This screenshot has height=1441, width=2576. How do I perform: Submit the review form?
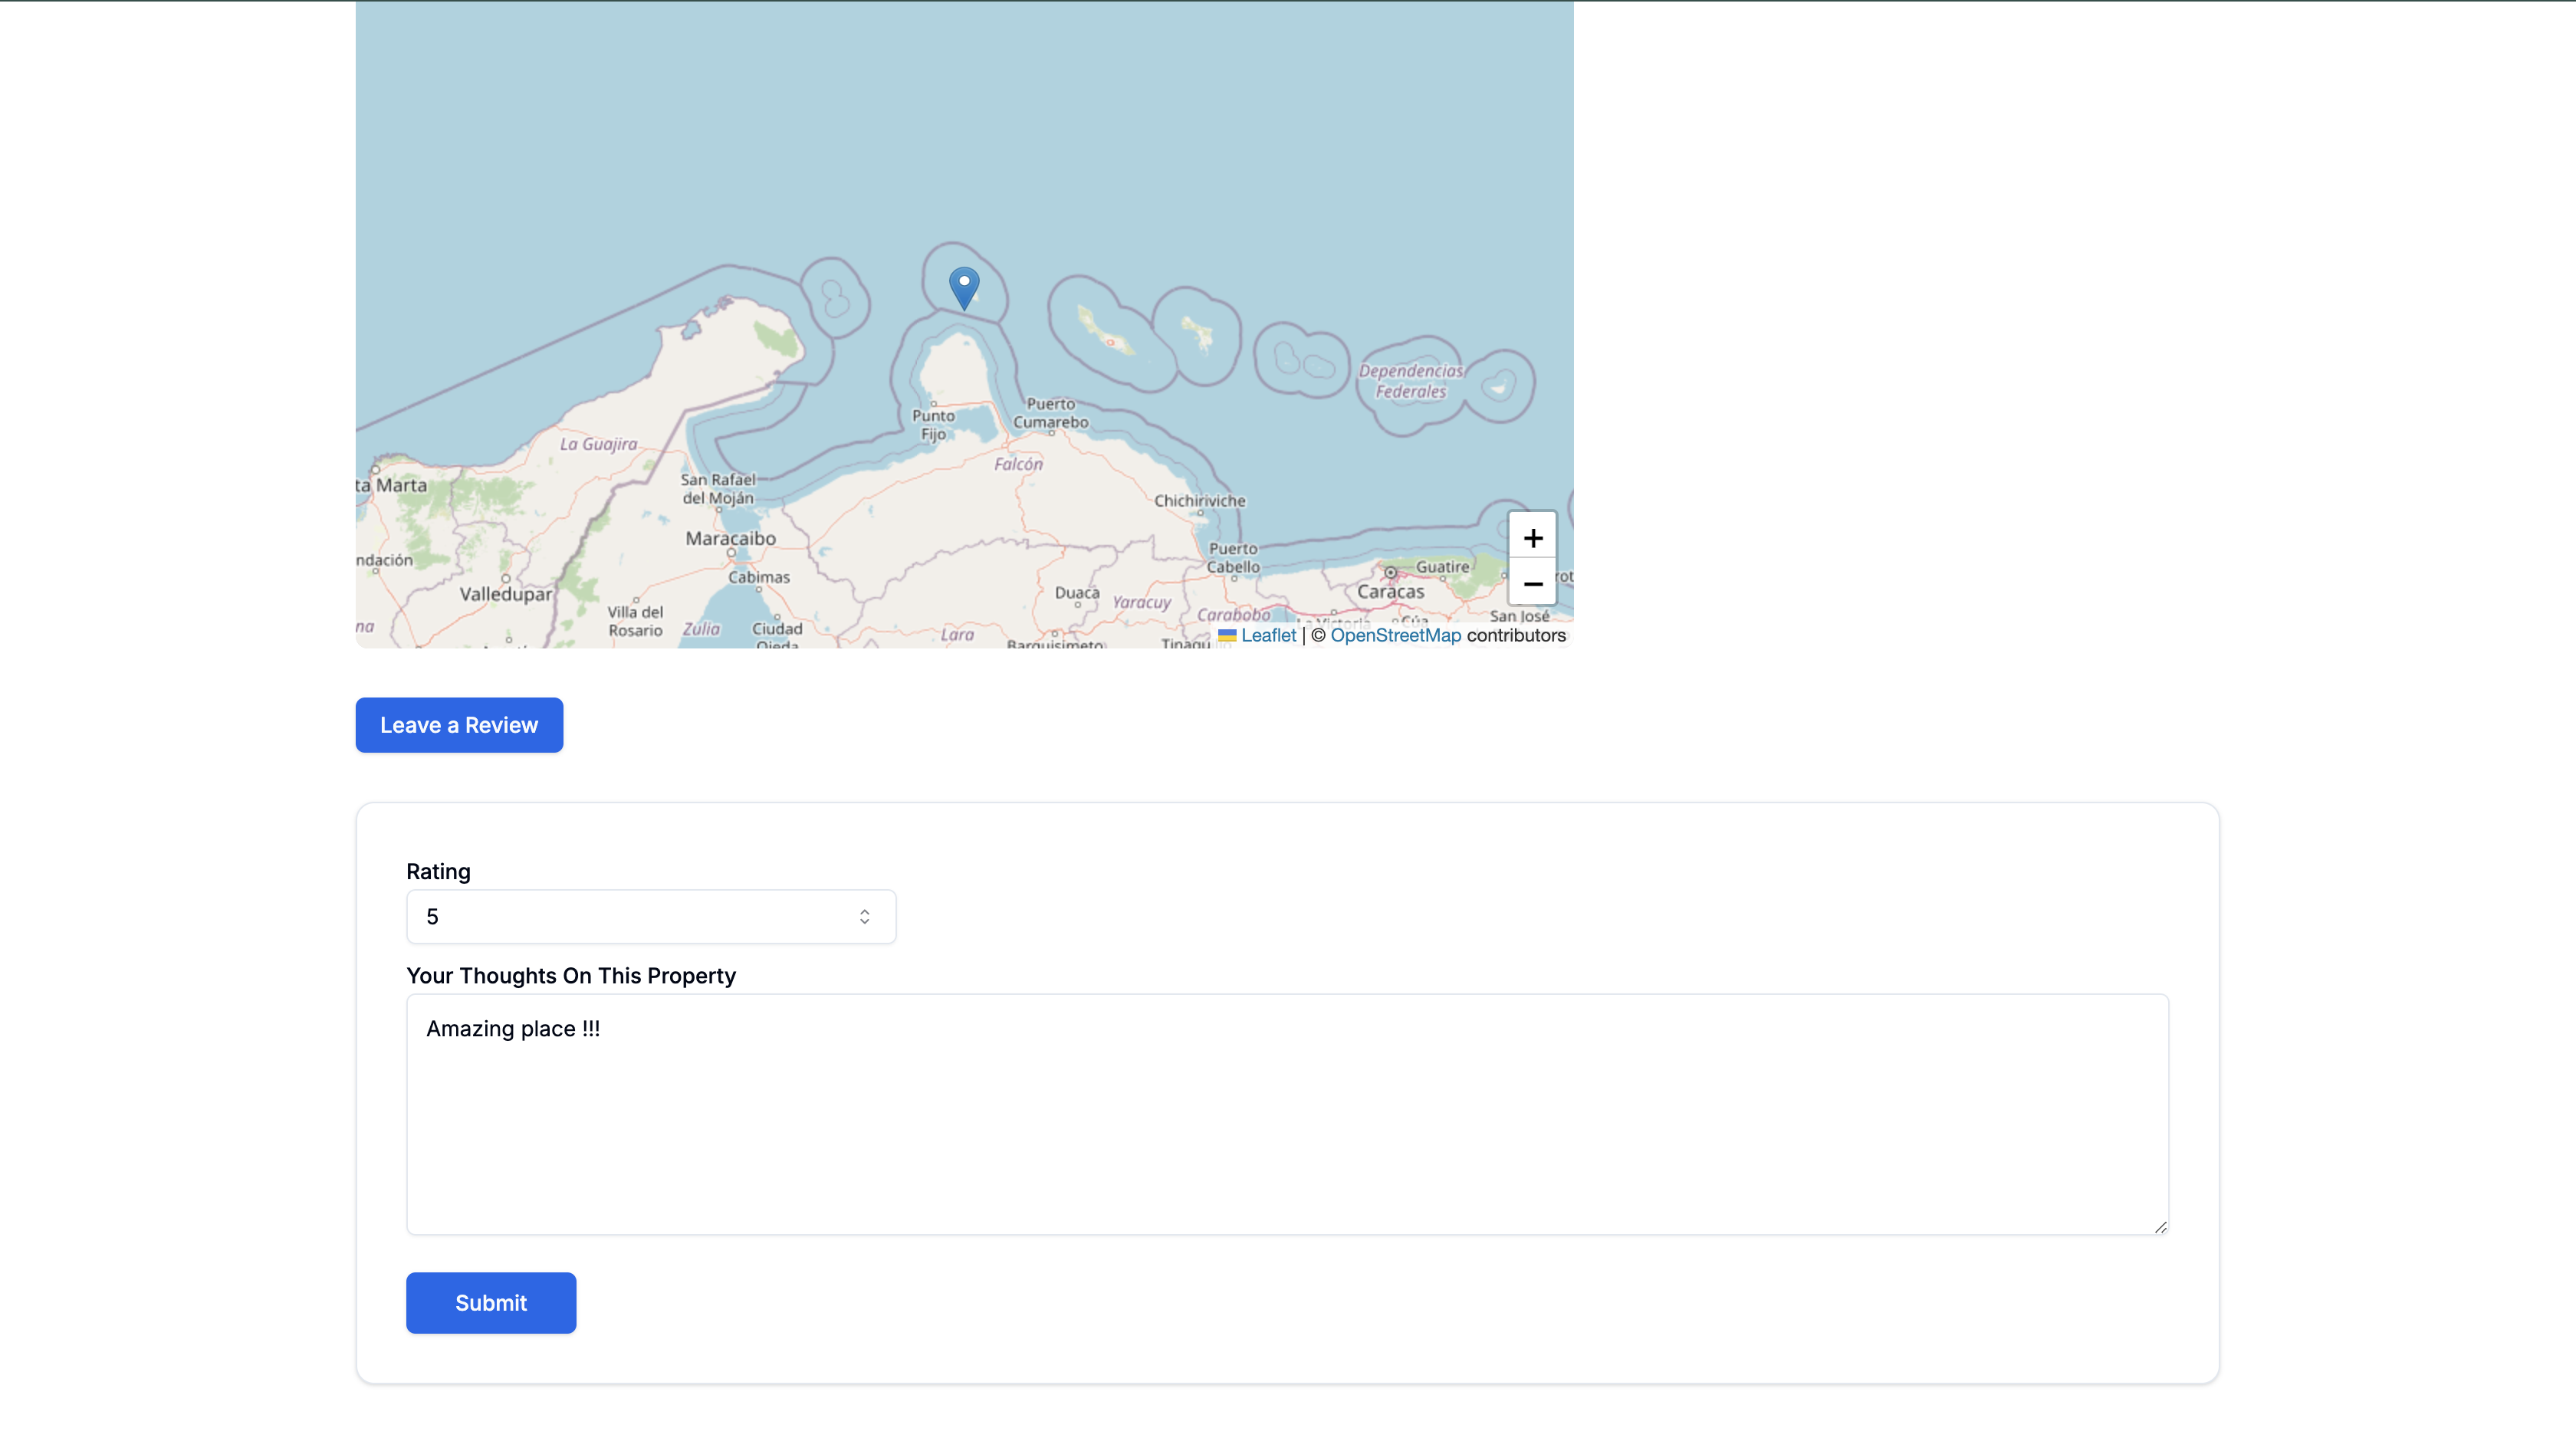coord(490,1303)
